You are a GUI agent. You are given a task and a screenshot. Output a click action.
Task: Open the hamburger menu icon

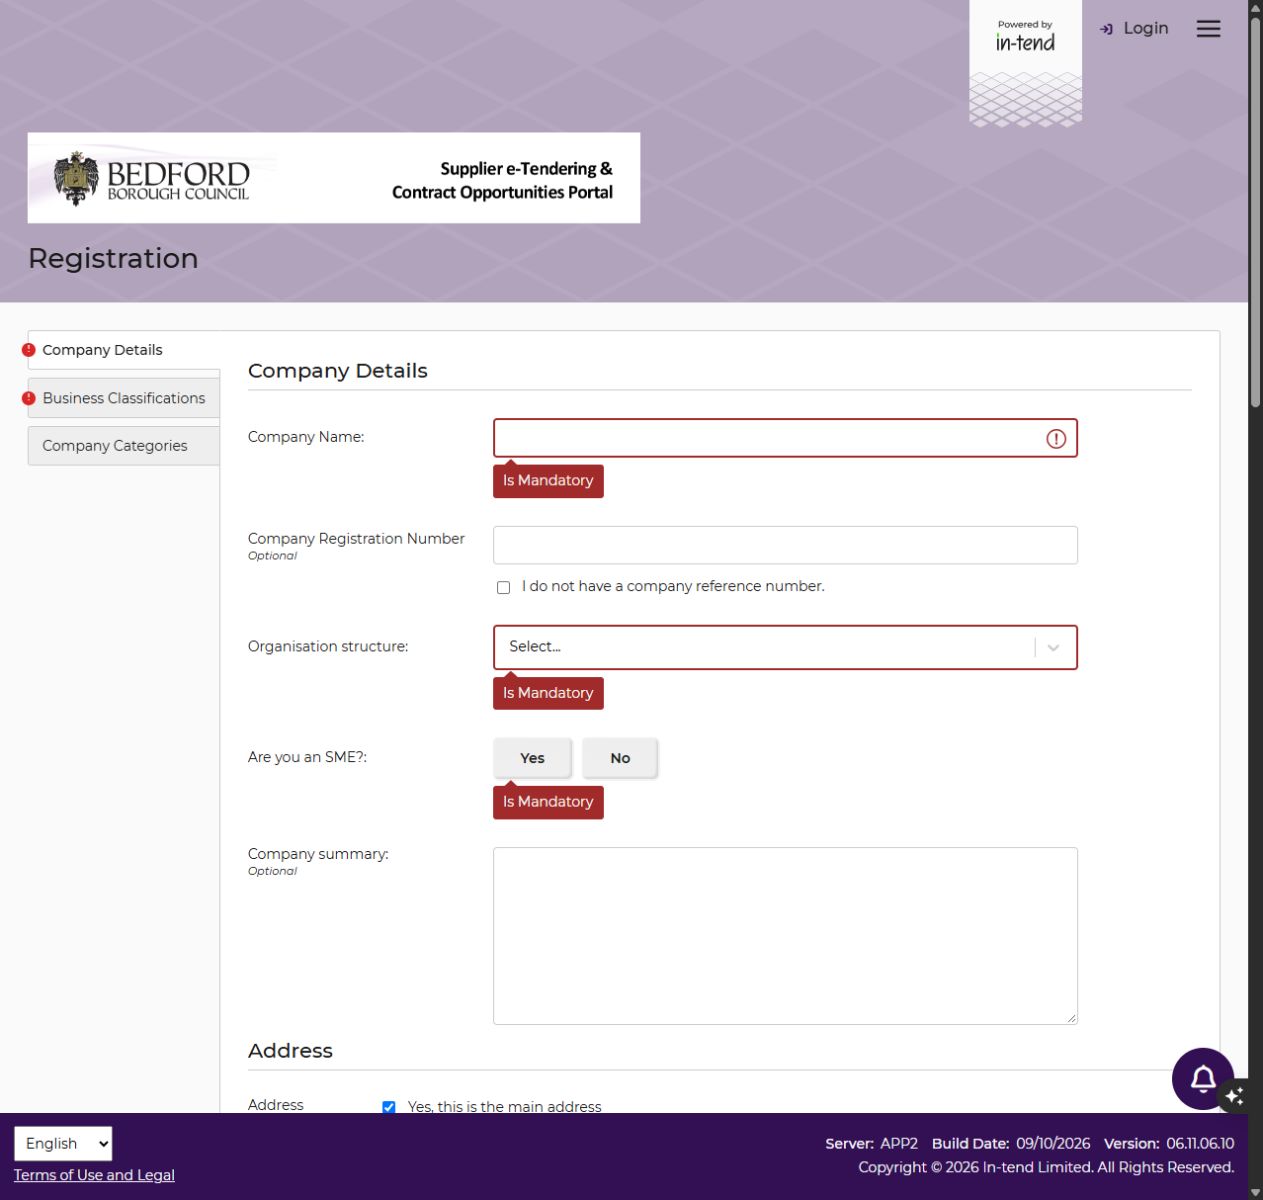(x=1208, y=29)
